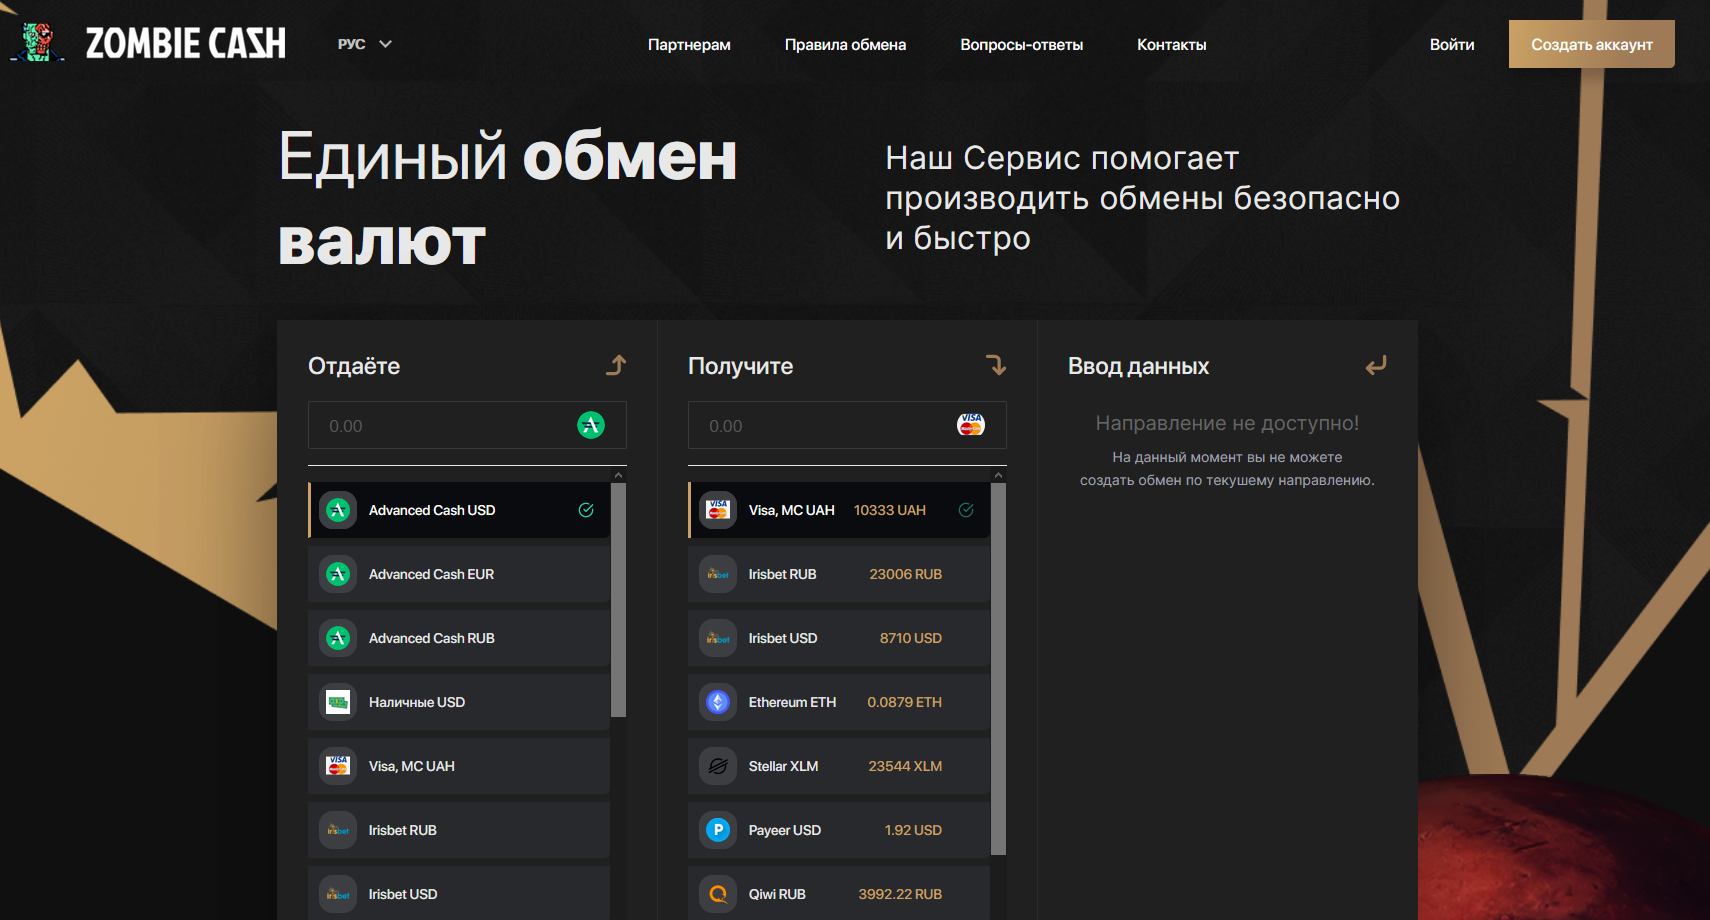Click the 23544 XLM reserve amount
The image size is (1710, 920).
point(905,766)
